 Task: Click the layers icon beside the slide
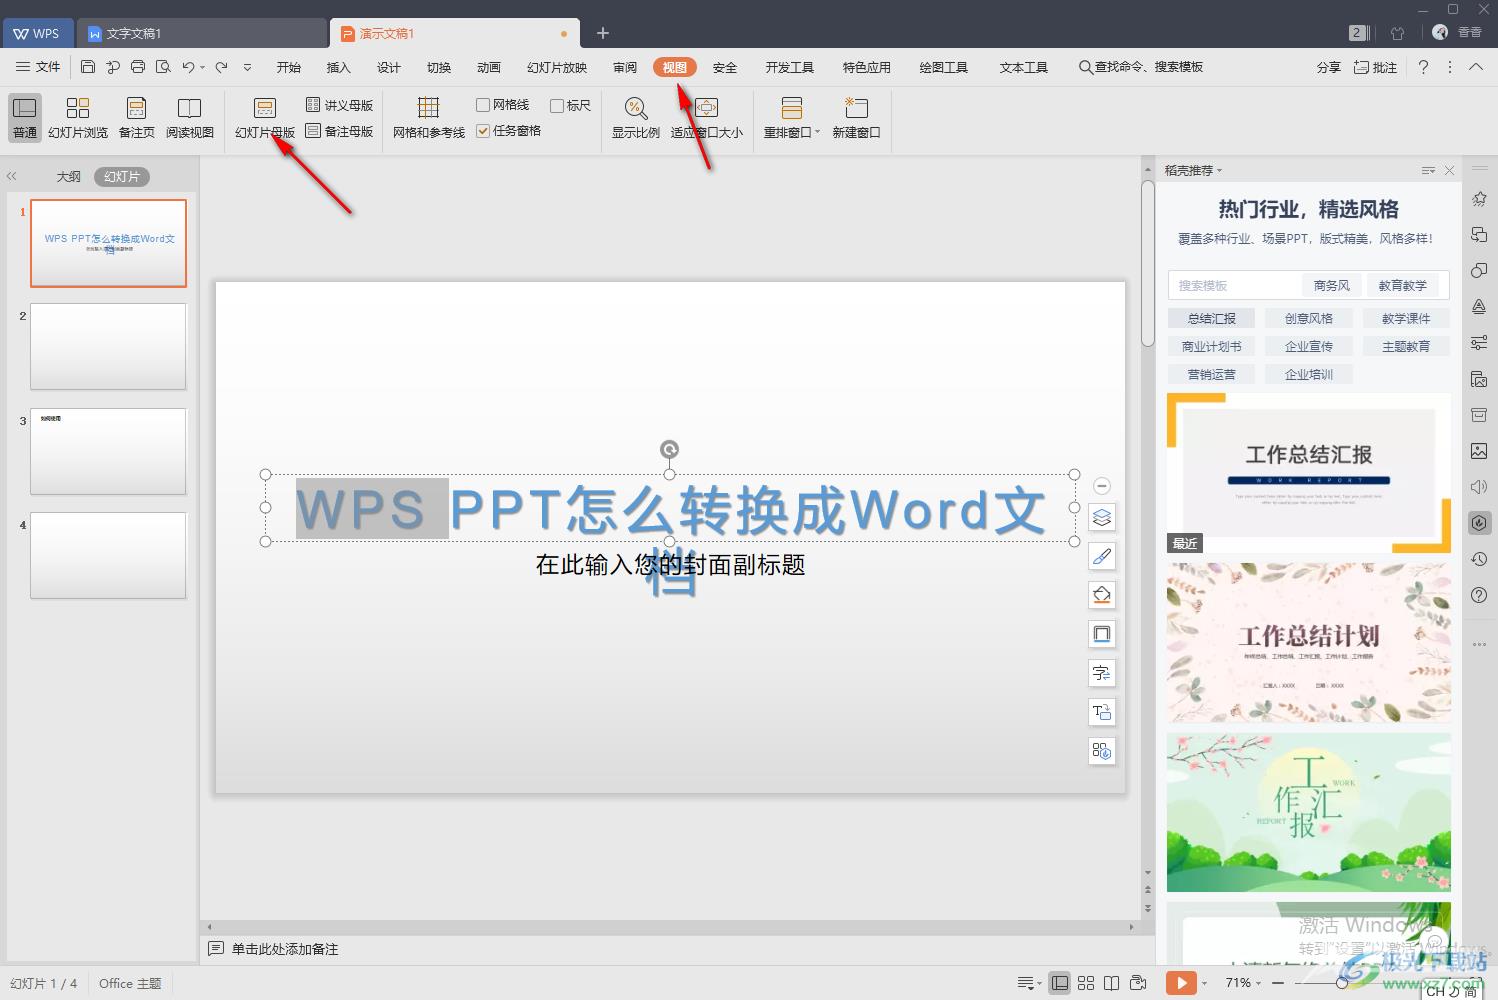(1102, 518)
